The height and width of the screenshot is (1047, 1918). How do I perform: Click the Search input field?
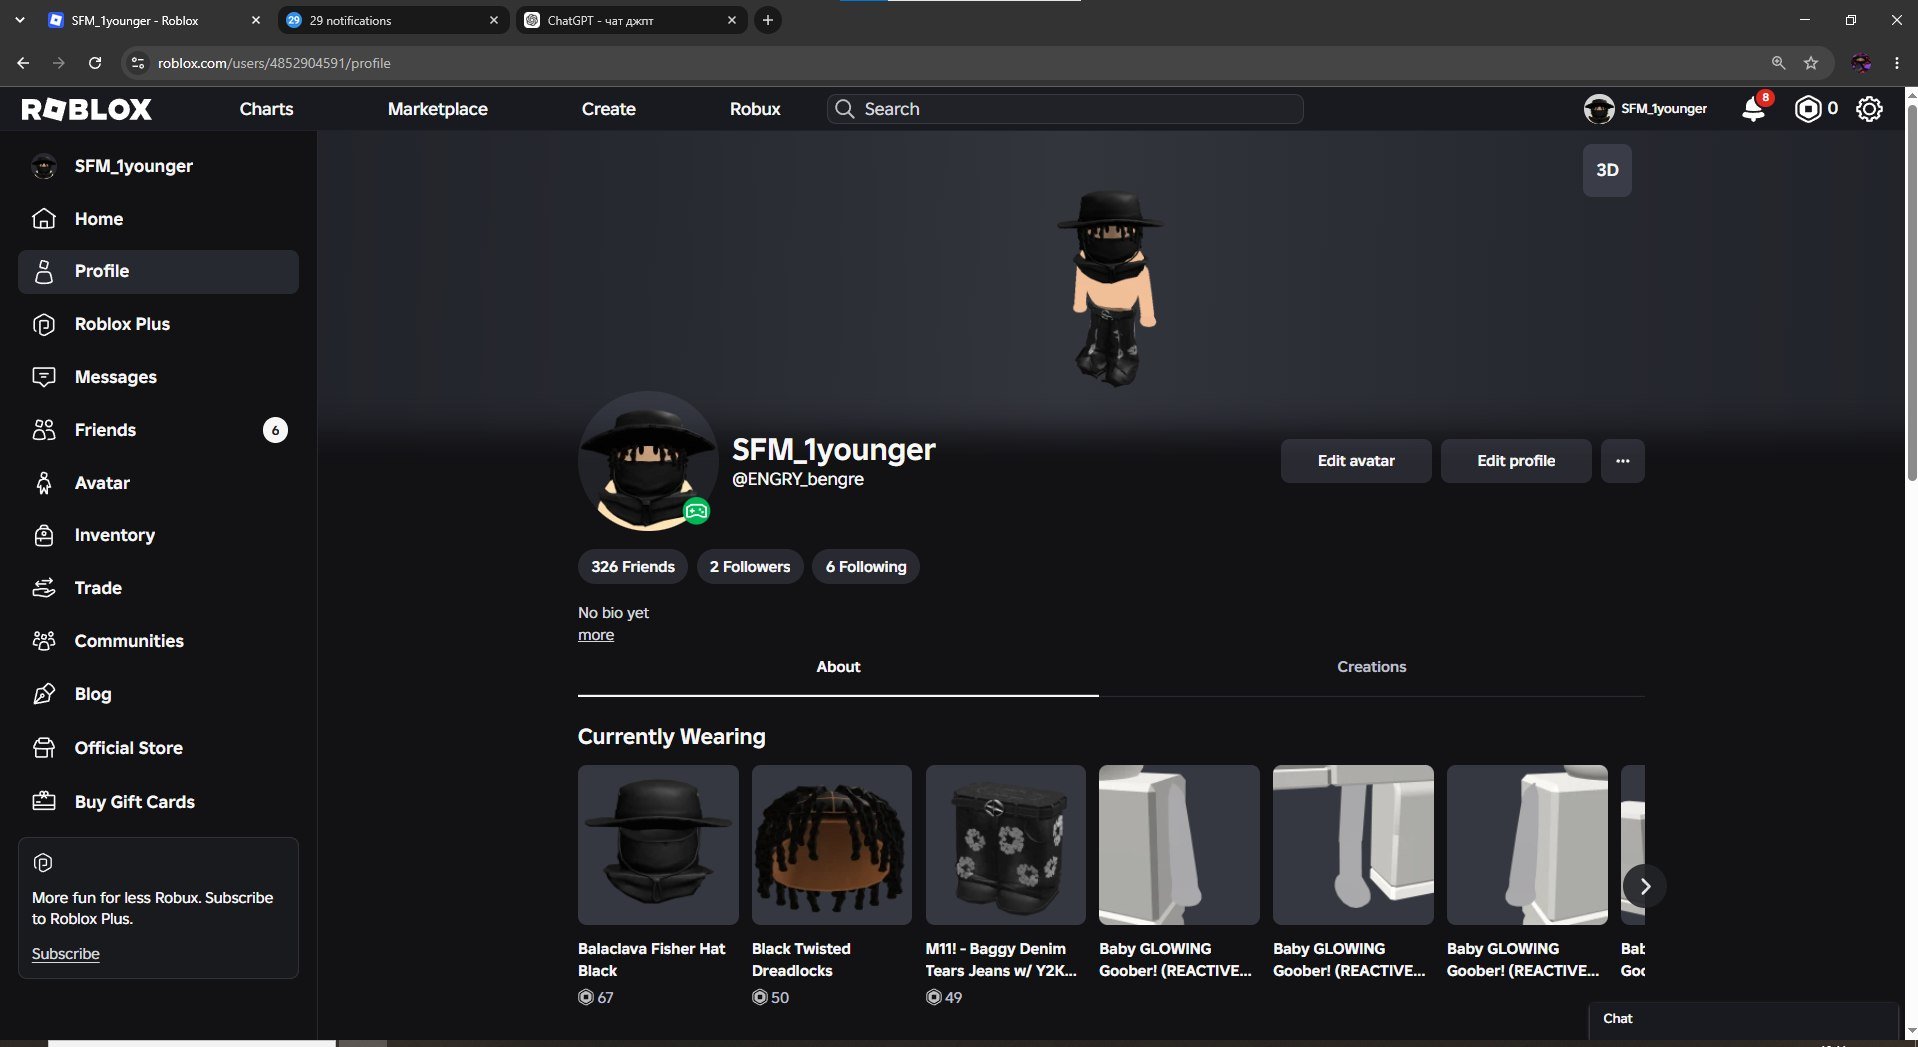click(x=1065, y=109)
